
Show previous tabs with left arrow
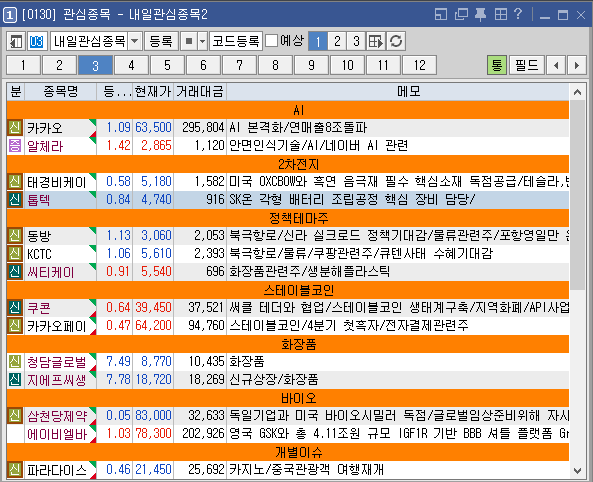pos(556,65)
